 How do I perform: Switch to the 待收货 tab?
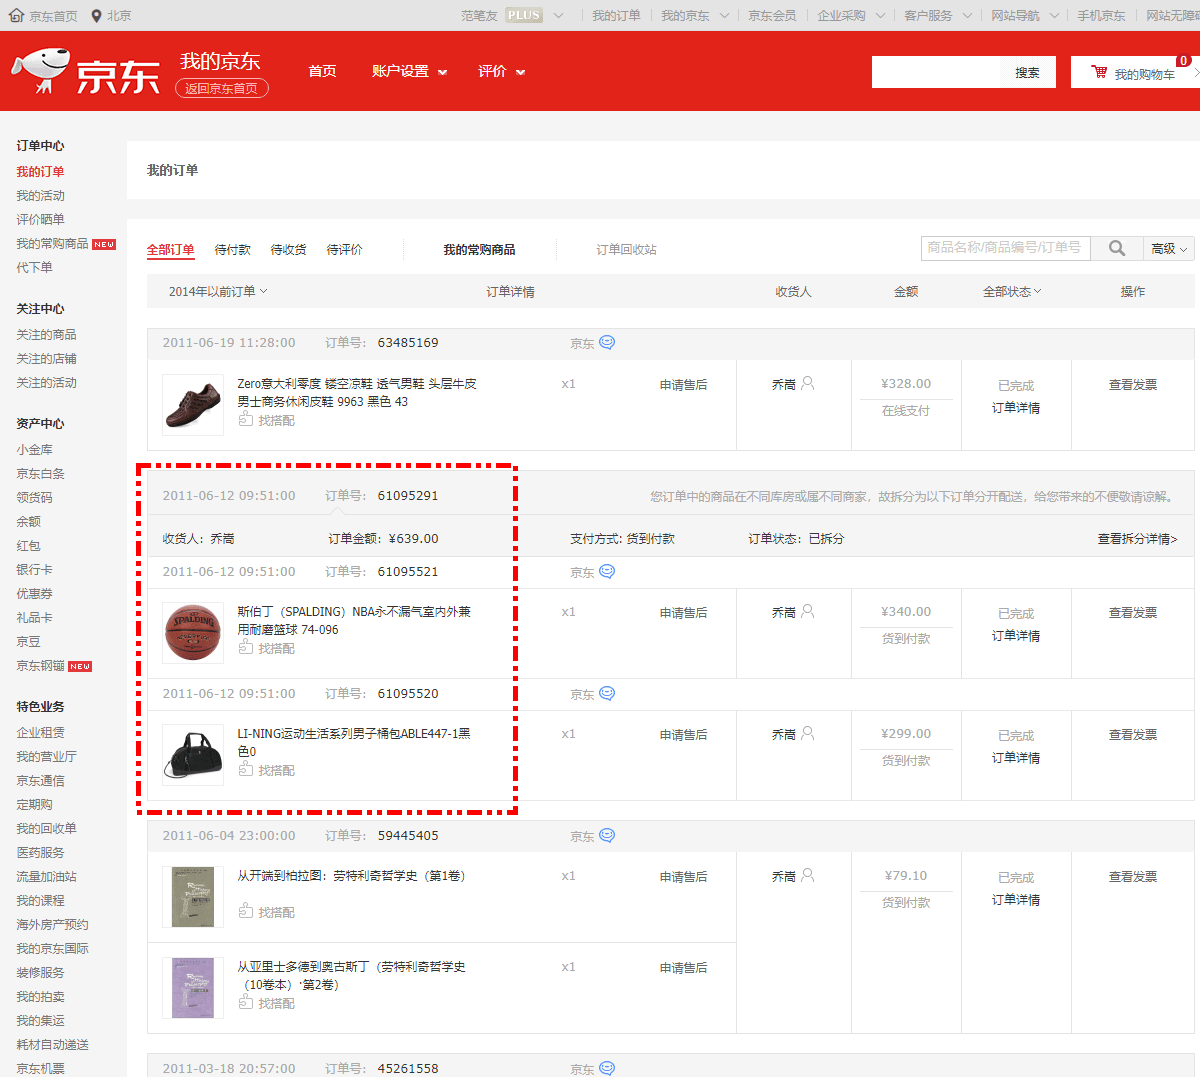(289, 249)
